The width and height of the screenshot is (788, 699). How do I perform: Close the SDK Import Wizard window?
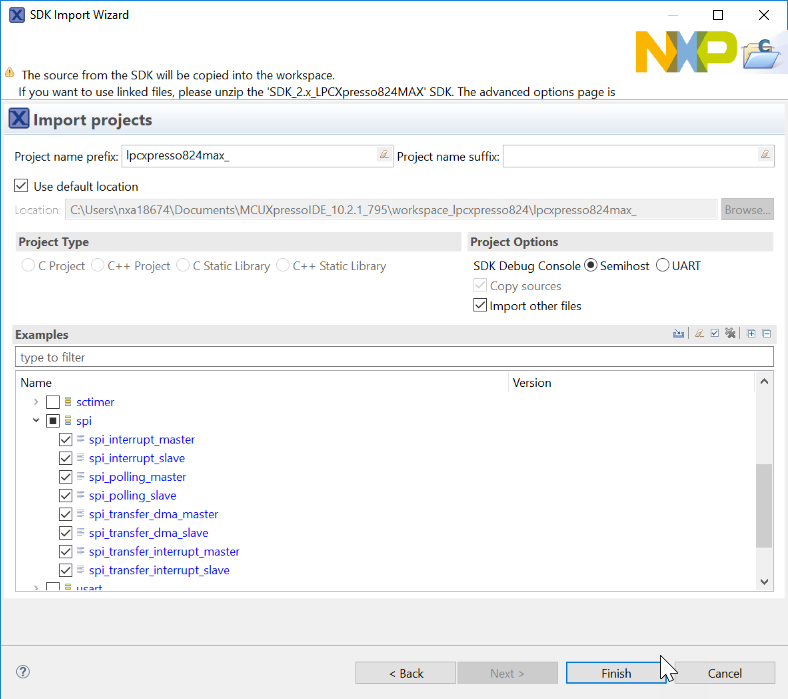pos(763,15)
